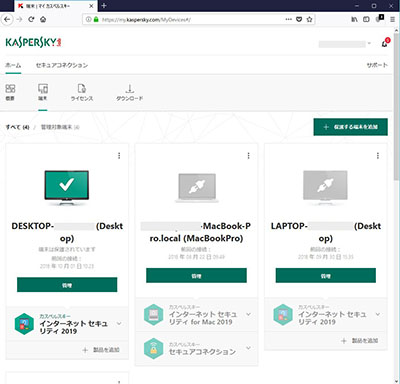Click the MacBook-Pro.local (MacBookPro) device name
The height and width of the screenshot is (384, 400).
(196, 232)
